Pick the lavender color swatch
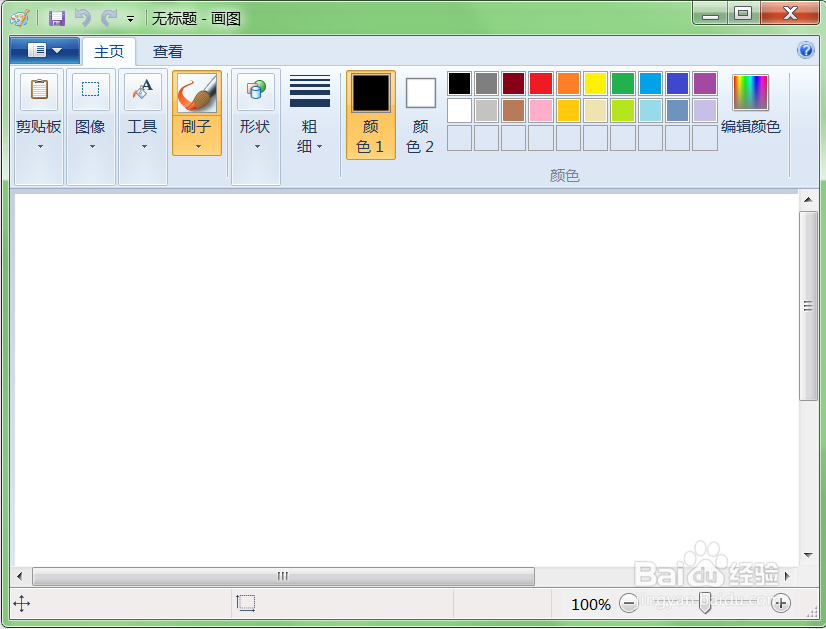 (x=705, y=111)
